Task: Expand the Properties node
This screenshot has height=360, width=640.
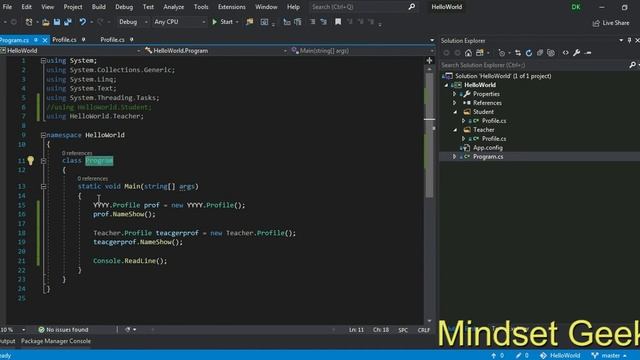Action: (454, 94)
